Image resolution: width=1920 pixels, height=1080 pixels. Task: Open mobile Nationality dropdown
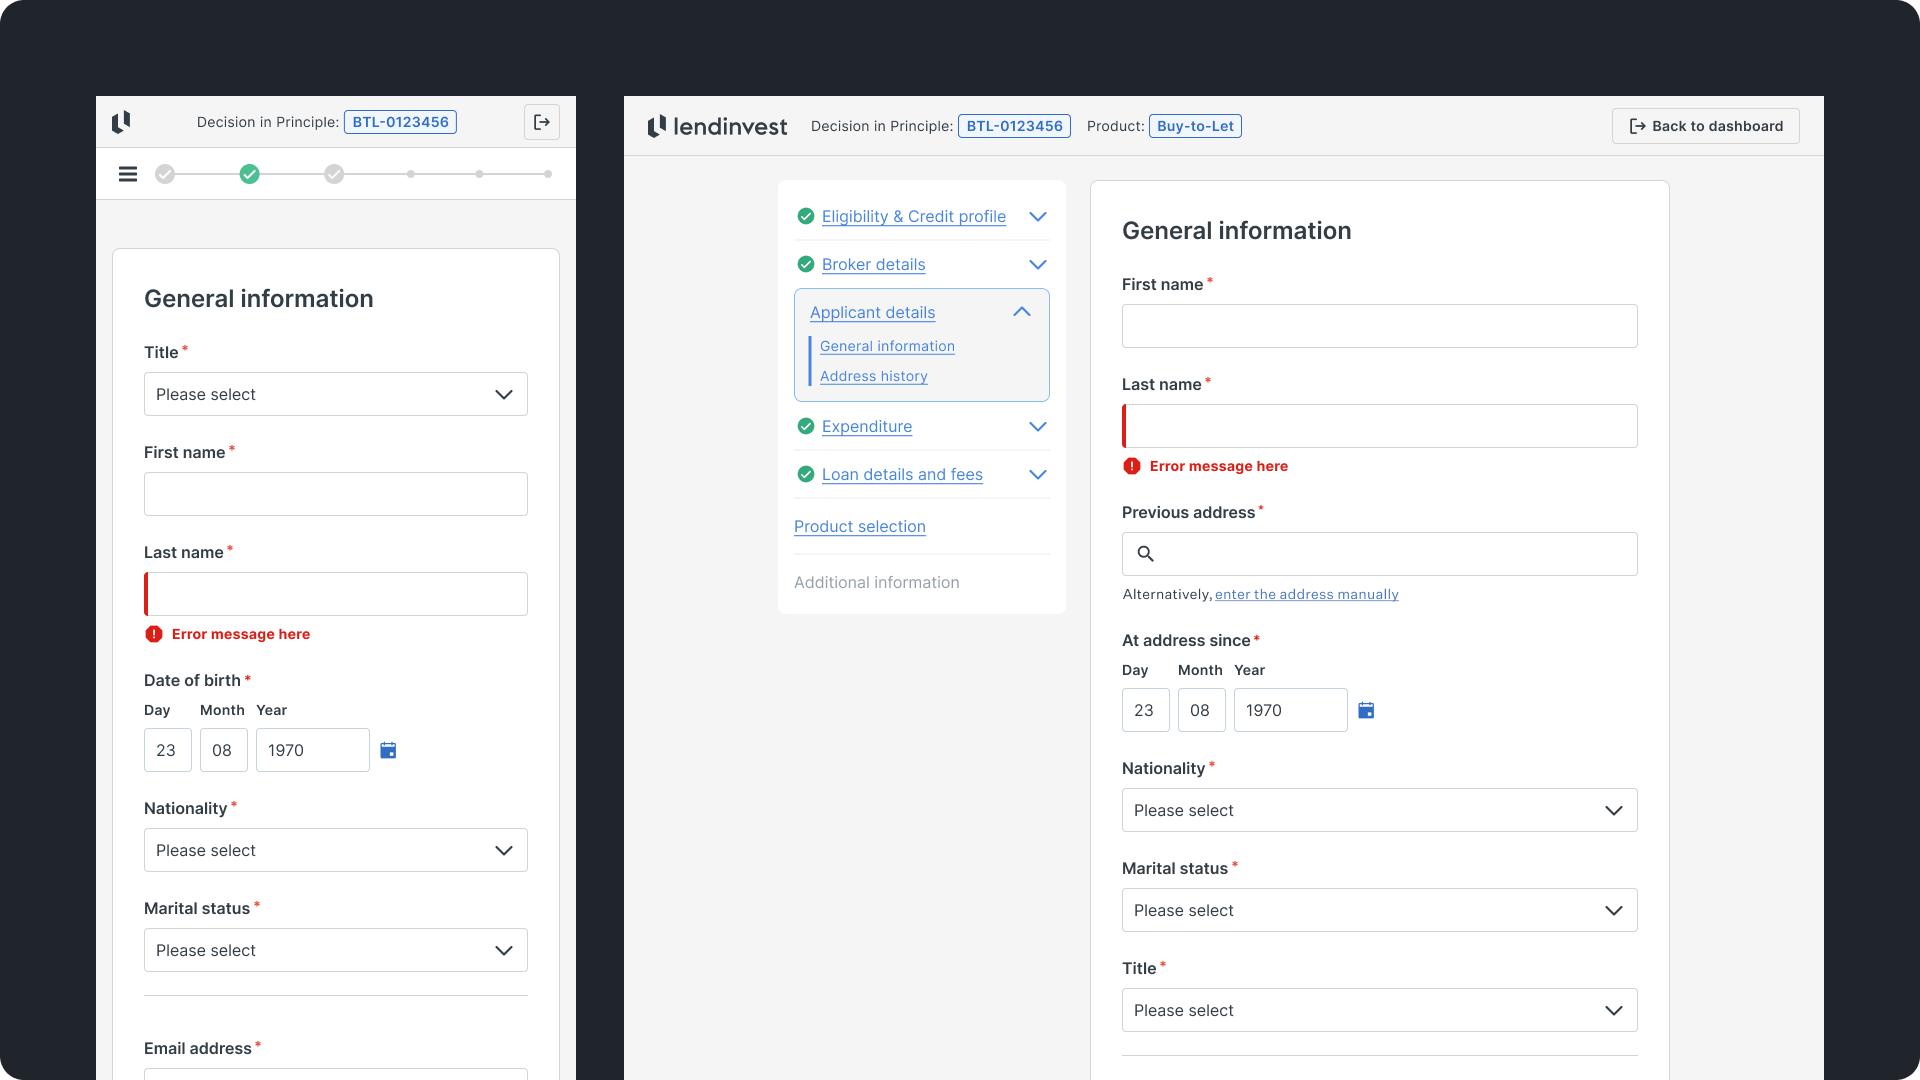click(336, 850)
